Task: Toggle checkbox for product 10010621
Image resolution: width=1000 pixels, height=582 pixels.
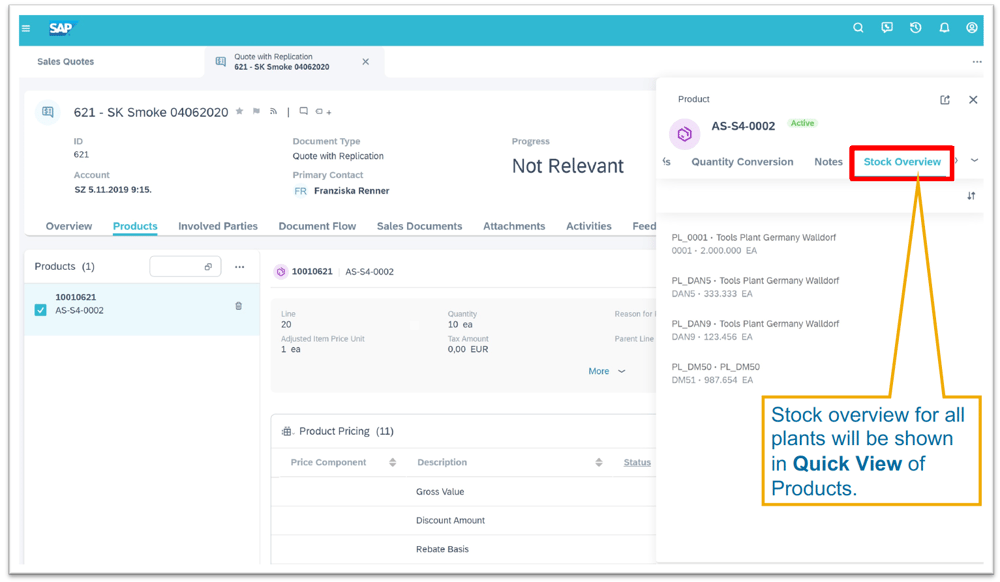Action: pos(41,310)
